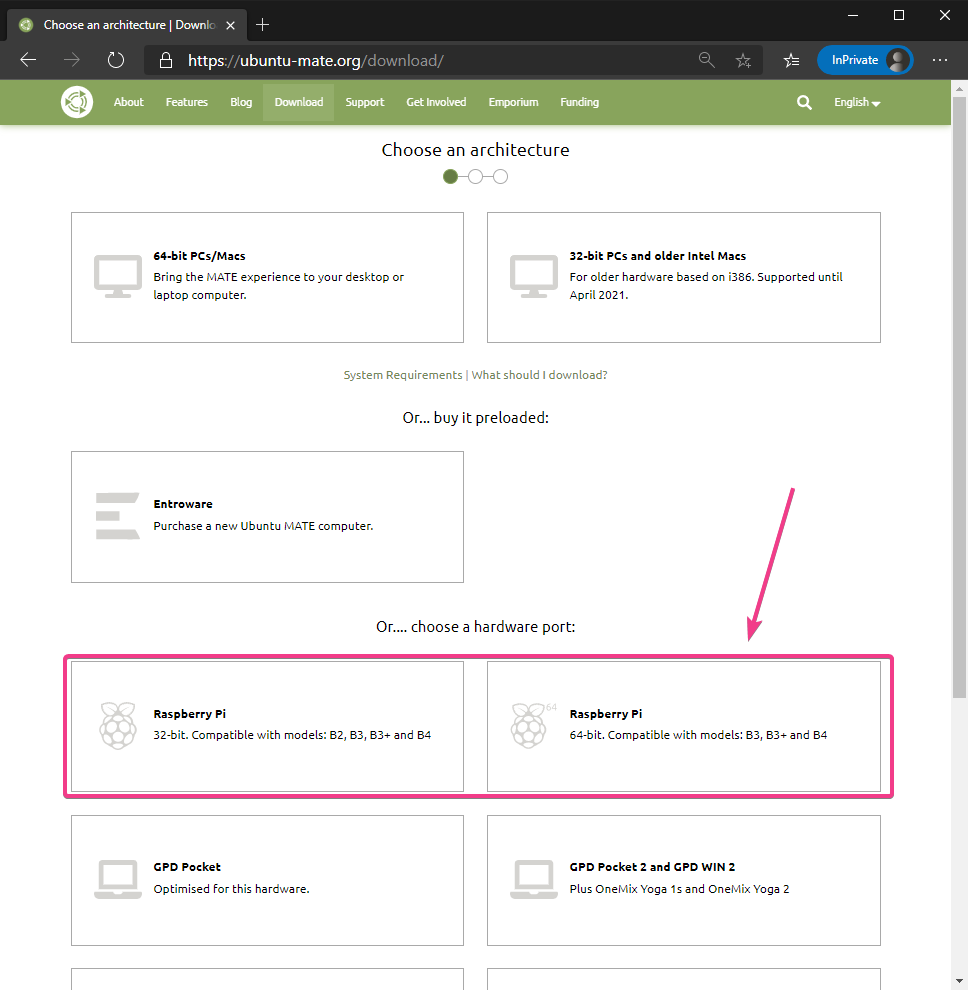The image size is (968, 990).
Task: Go to the Blog page
Action: click(x=241, y=102)
